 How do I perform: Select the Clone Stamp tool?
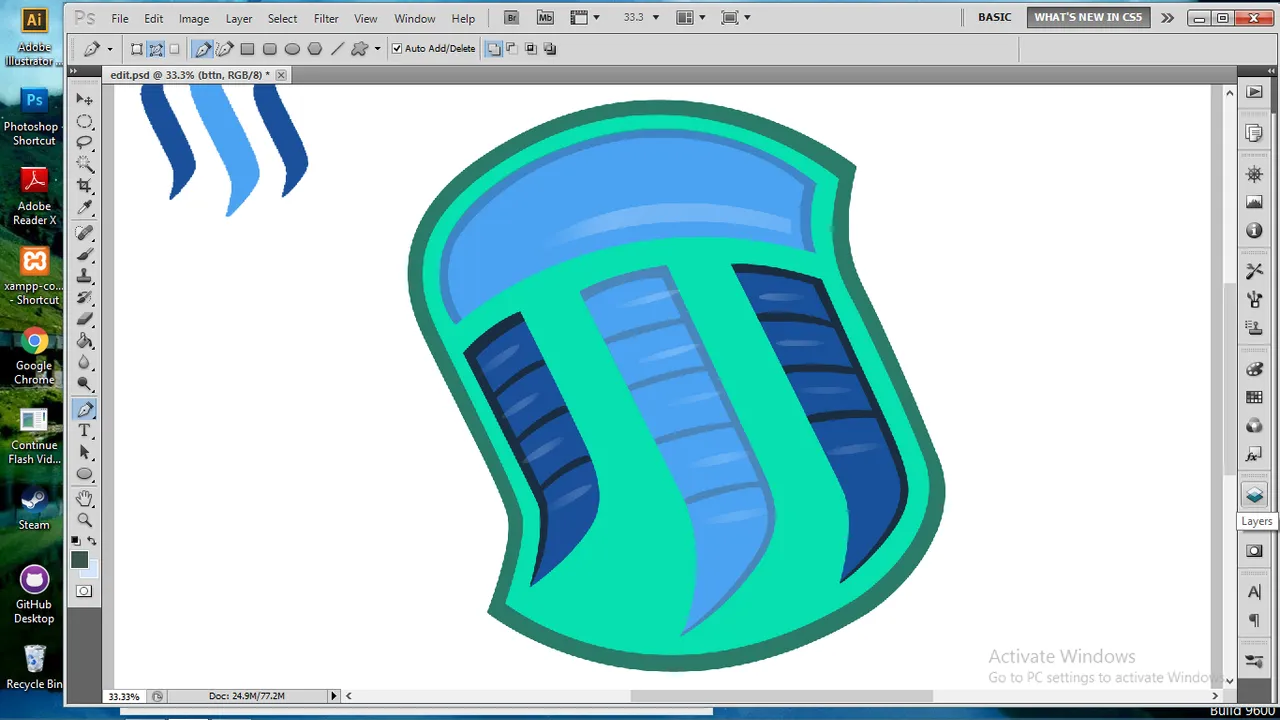(x=85, y=277)
